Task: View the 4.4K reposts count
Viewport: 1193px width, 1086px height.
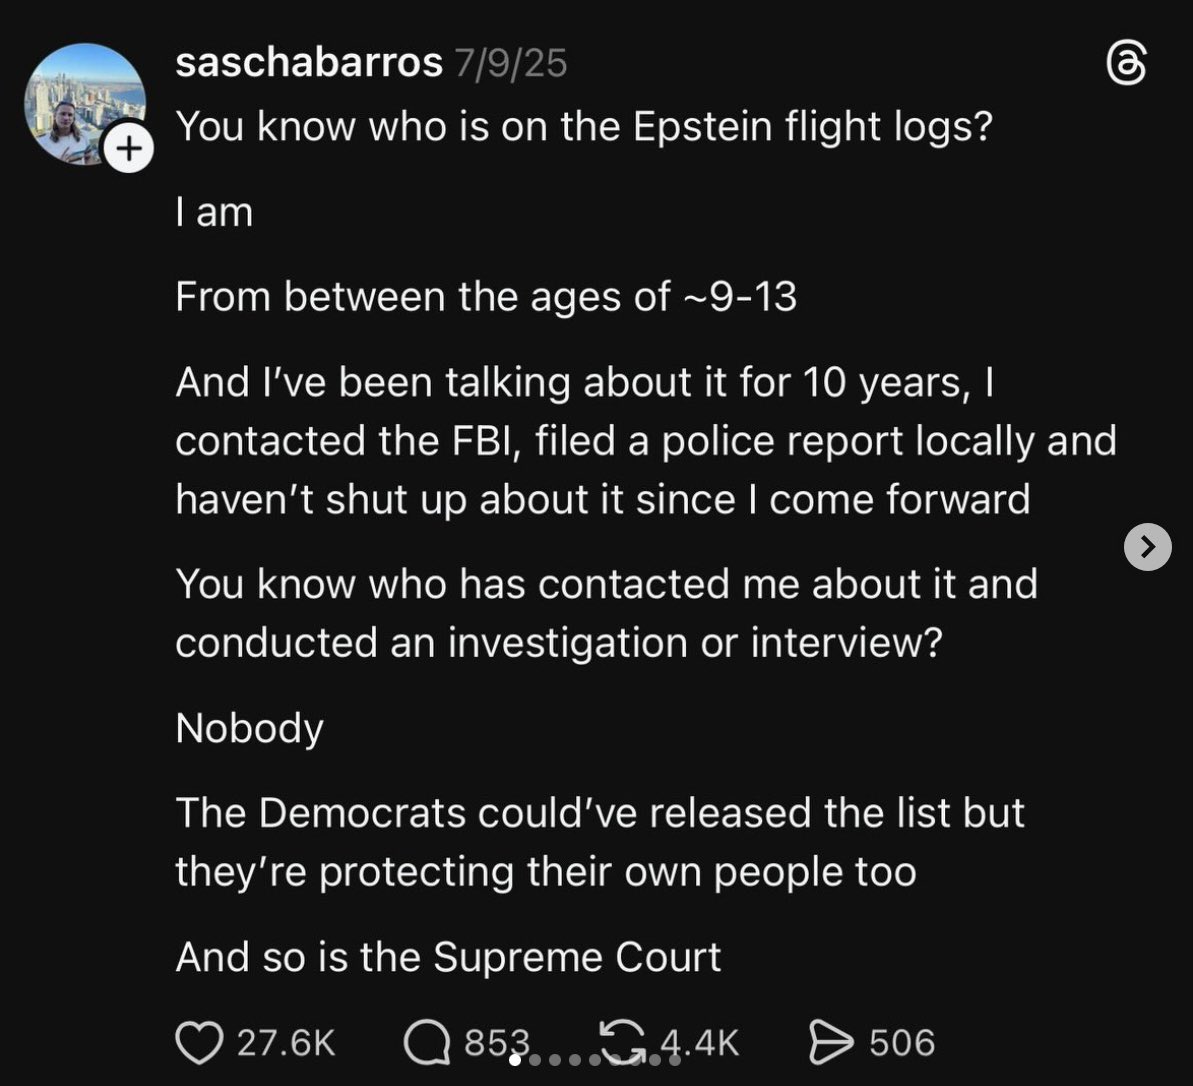Action: point(699,1043)
